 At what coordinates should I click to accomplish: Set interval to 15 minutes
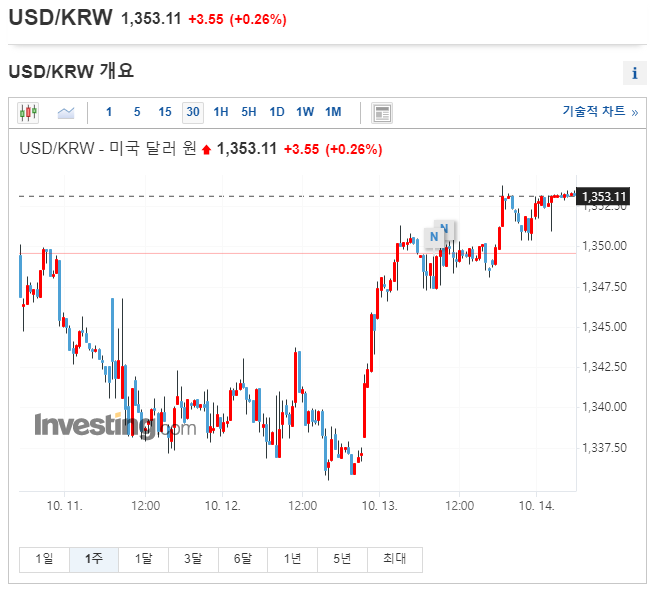(165, 112)
